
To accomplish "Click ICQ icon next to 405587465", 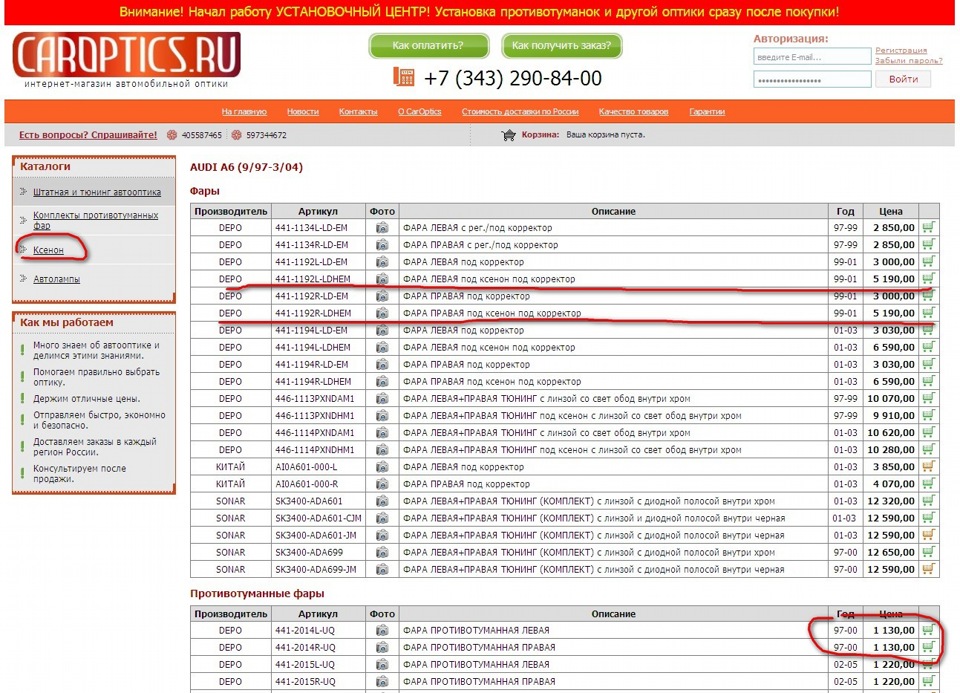I will tap(172, 135).
